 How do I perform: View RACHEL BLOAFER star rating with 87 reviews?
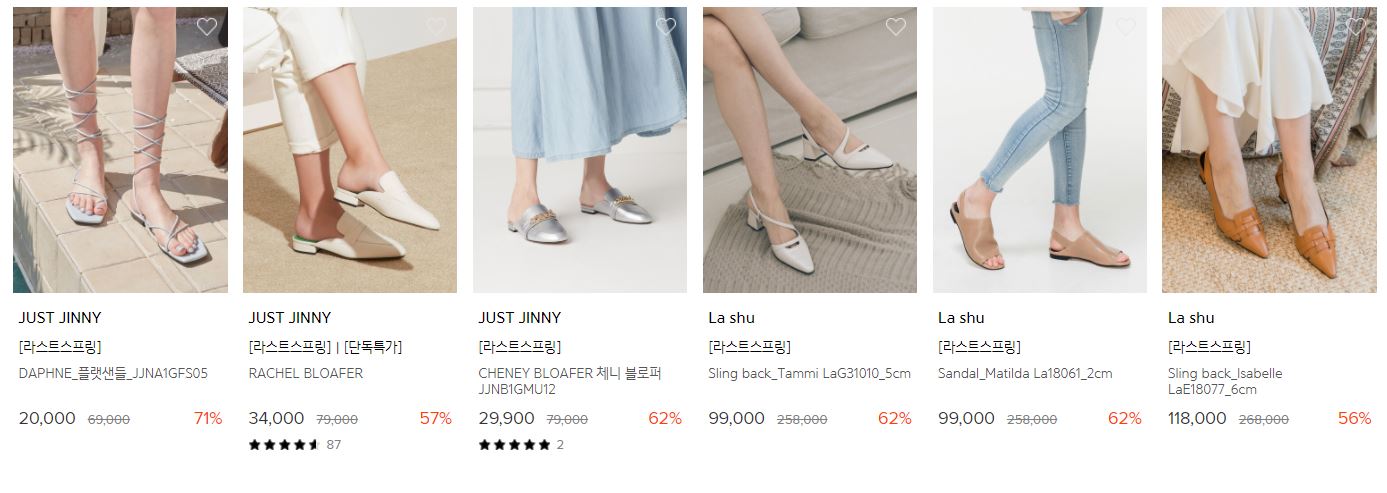click(295, 445)
